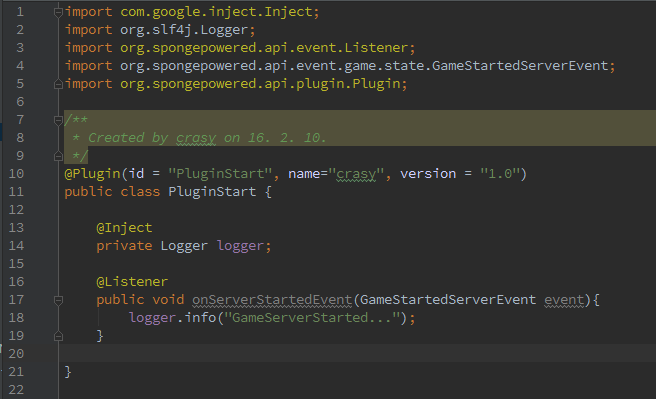Click line number 20 in the gutter

pos(16,354)
